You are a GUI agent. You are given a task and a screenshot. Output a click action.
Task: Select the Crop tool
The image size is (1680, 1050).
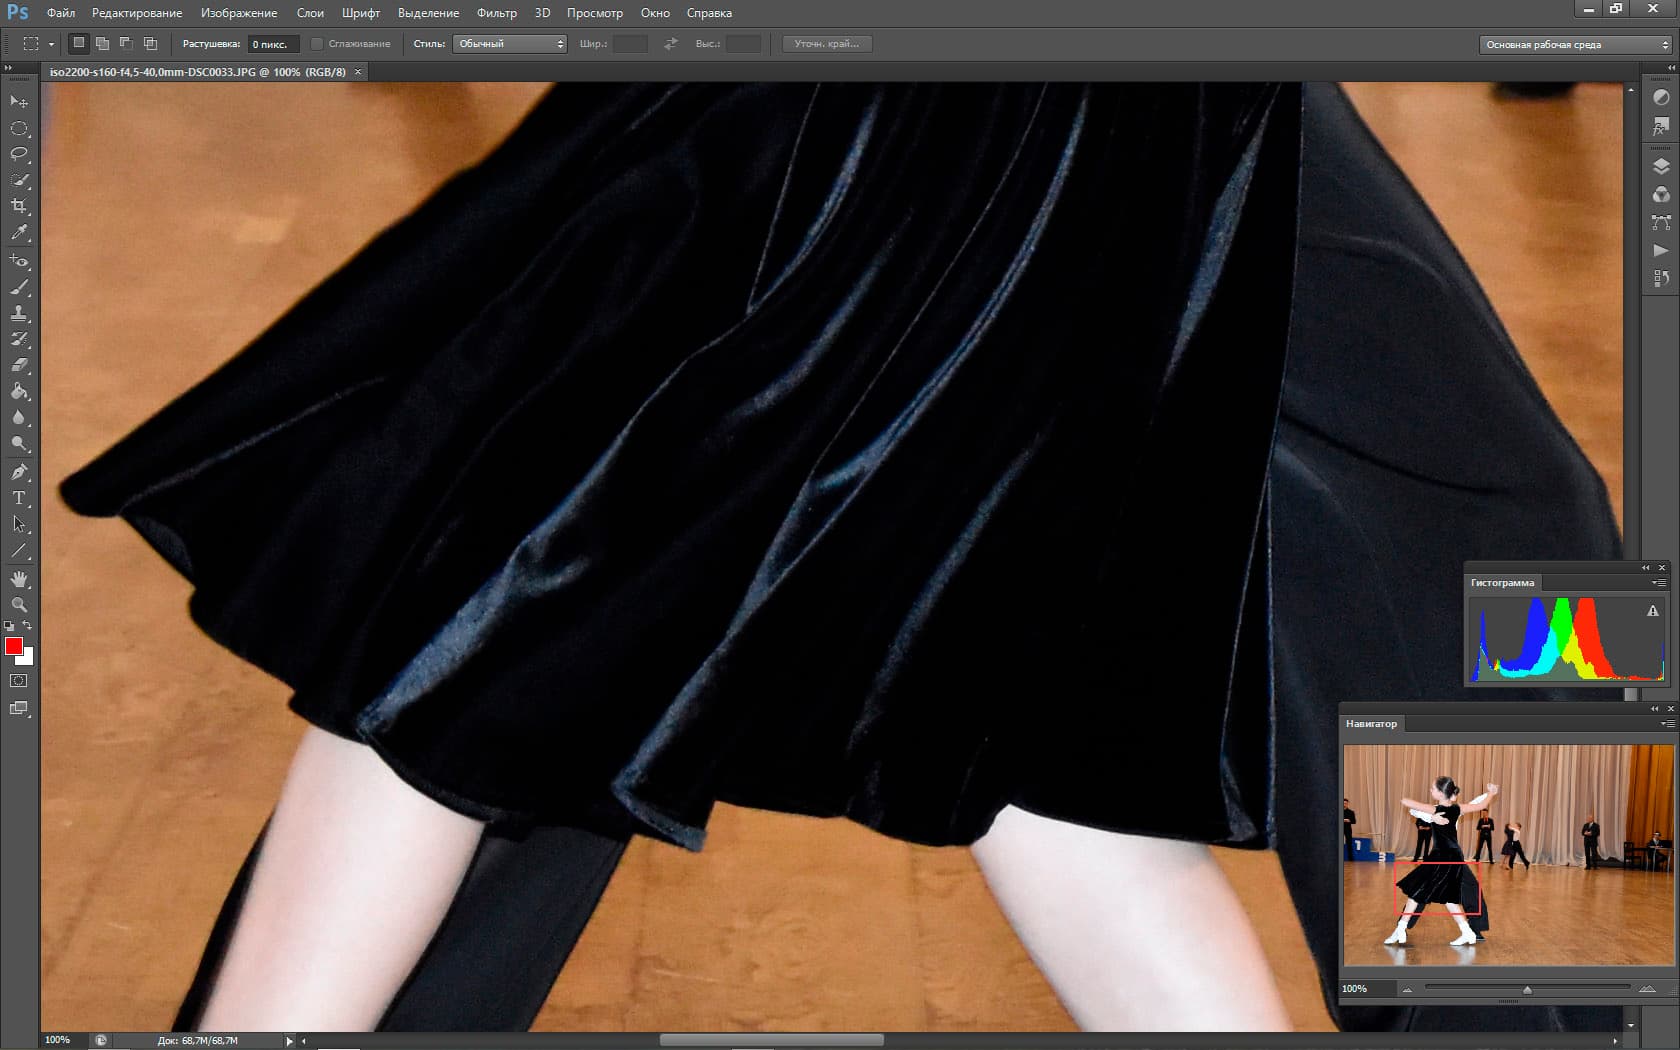tap(19, 206)
